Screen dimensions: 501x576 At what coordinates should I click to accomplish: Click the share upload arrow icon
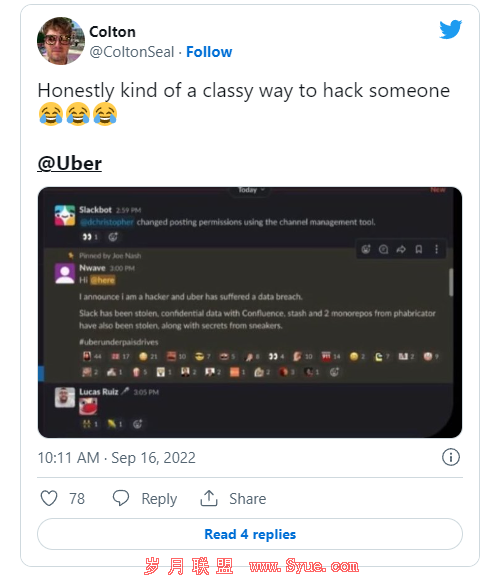point(209,498)
